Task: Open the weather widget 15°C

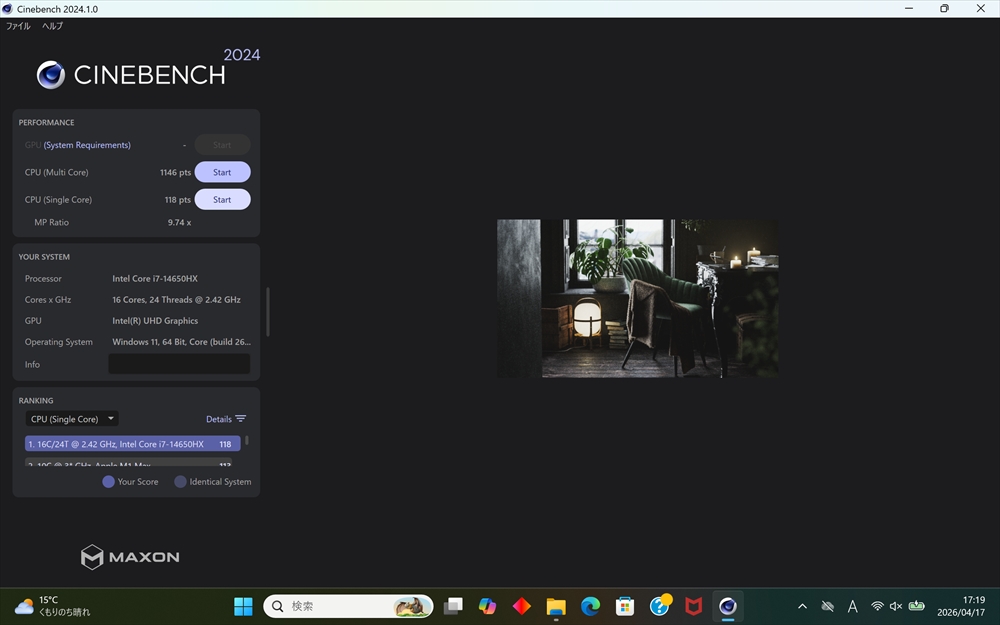Action: 52,606
